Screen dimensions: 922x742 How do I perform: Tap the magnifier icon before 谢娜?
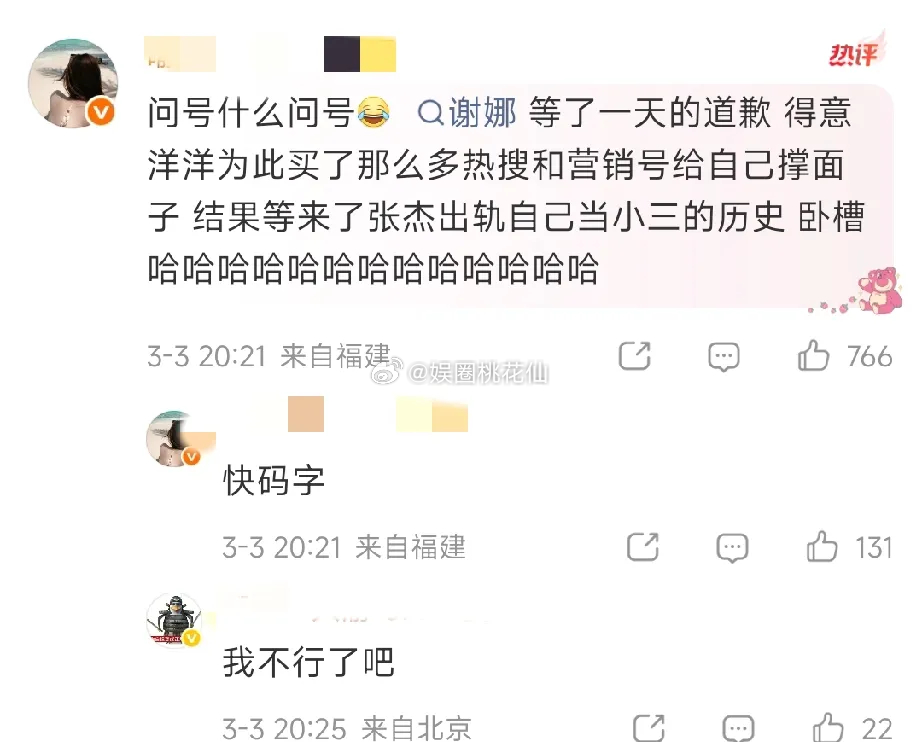[x=430, y=113]
